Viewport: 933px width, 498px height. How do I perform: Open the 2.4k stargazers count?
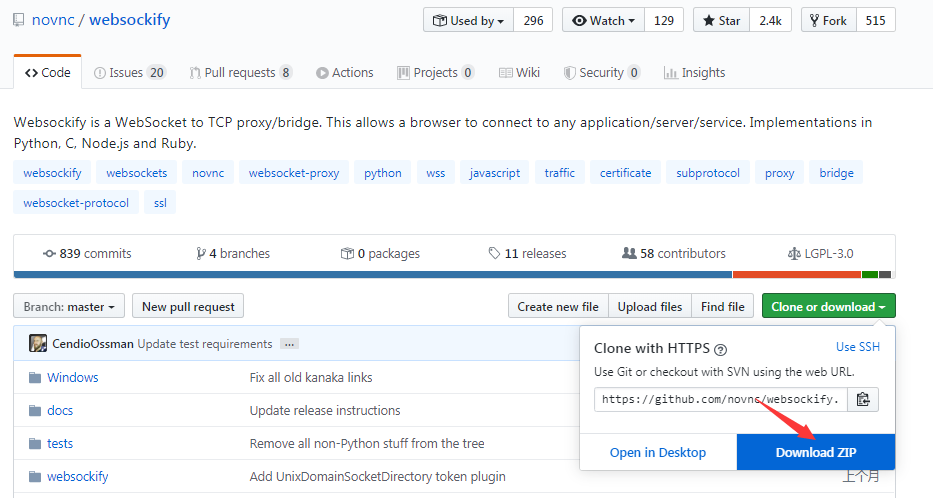click(770, 20)
